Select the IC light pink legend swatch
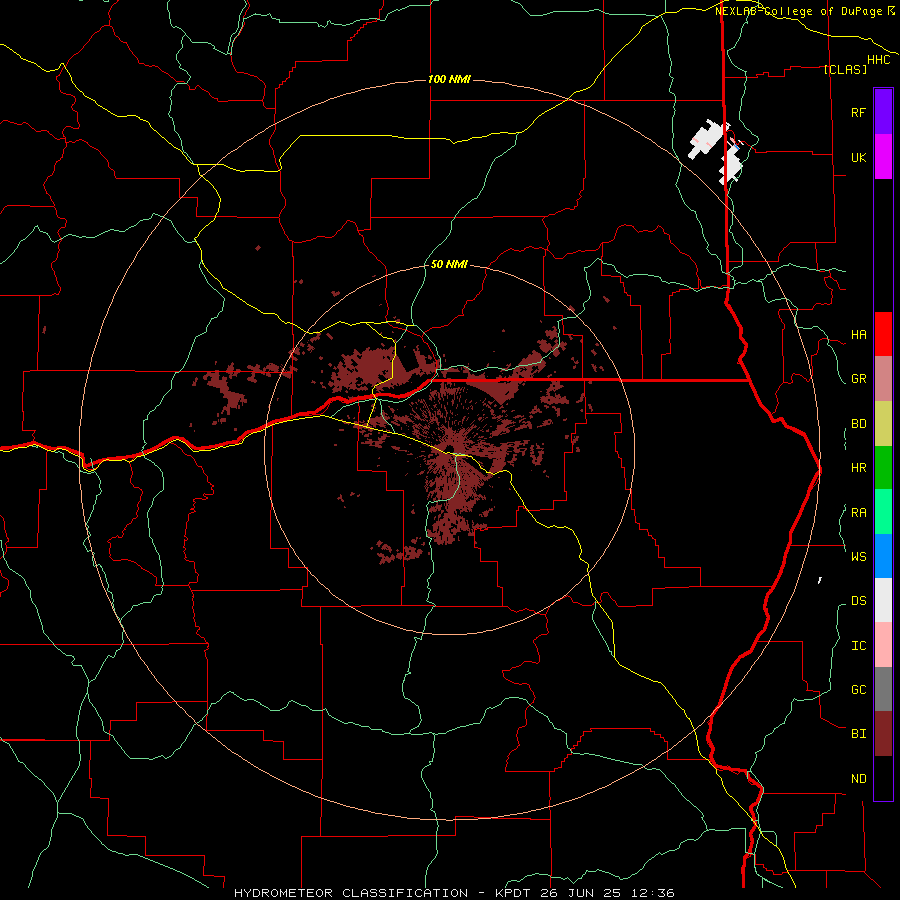Viewport: 900px width, 900px height. [883, 645]
